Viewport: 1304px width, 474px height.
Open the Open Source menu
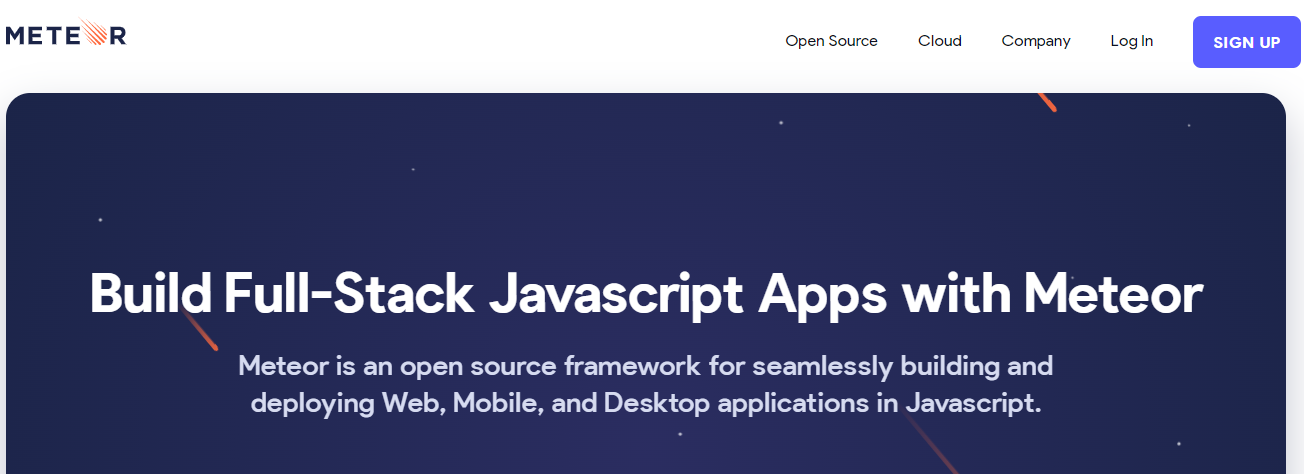(x=831, y=41)
